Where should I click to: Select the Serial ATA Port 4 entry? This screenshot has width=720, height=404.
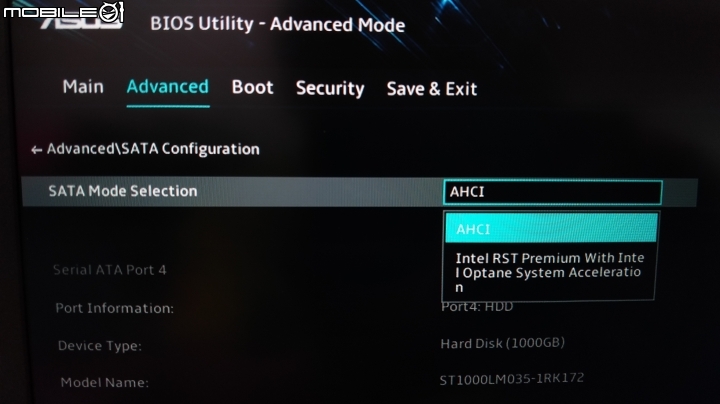(x=110, y=270)
